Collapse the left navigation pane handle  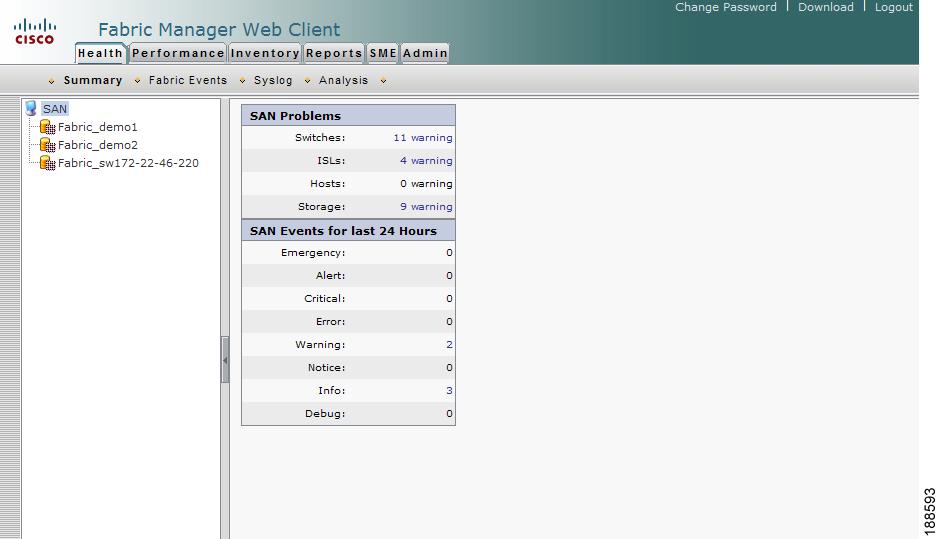pyautogui.click(x=225, y=360)
